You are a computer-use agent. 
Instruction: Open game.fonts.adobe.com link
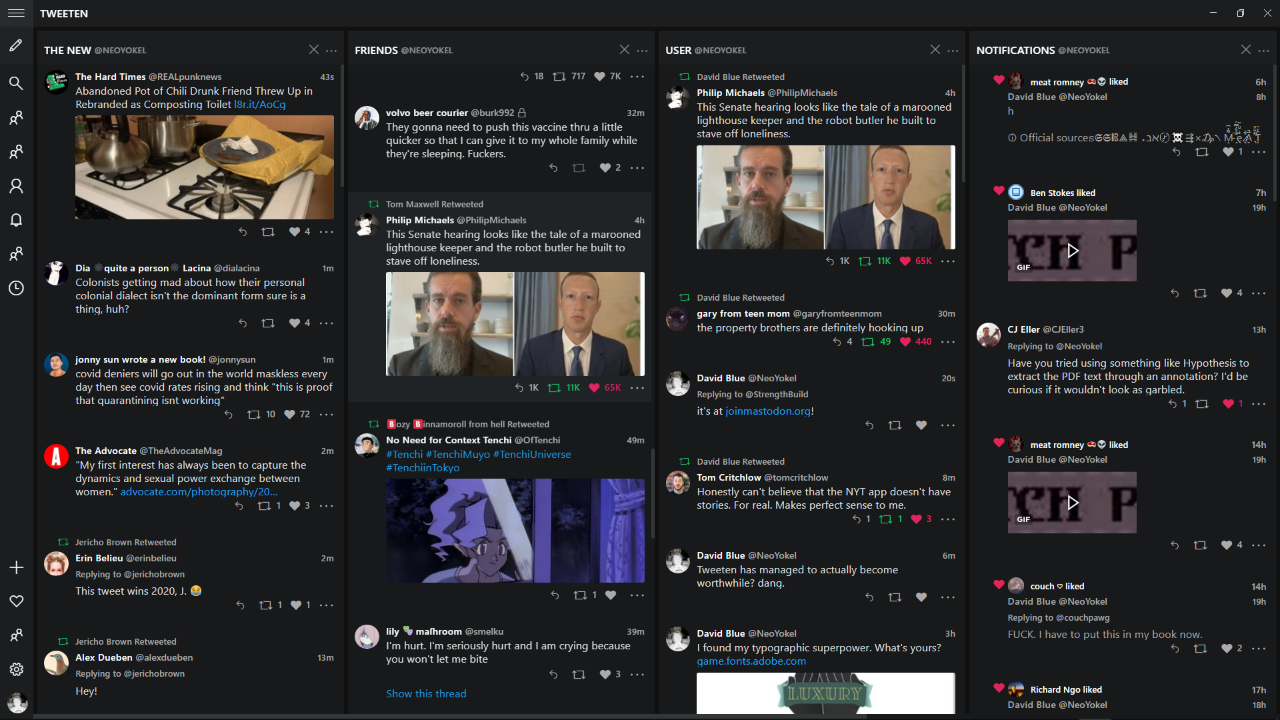click(751, 661)
